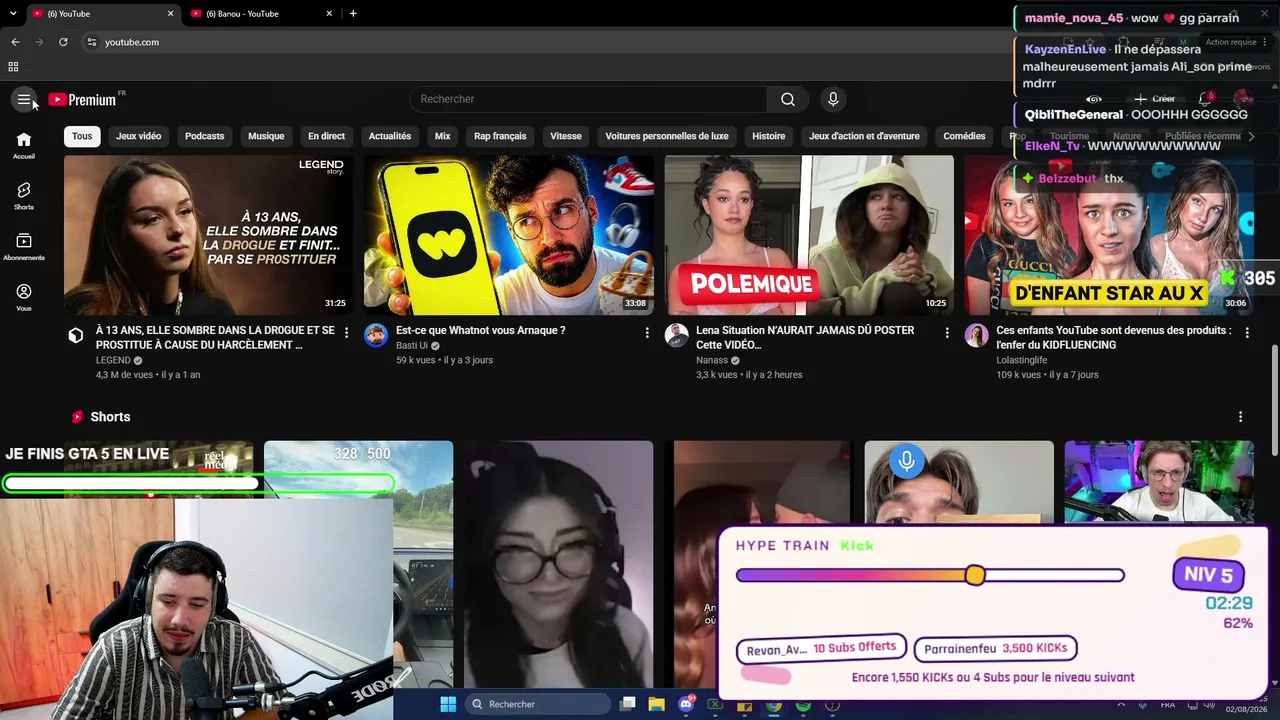Viewport: 1280px width, 720px height.
Task: Start voice search with the microphone
Action: (832, 99)
